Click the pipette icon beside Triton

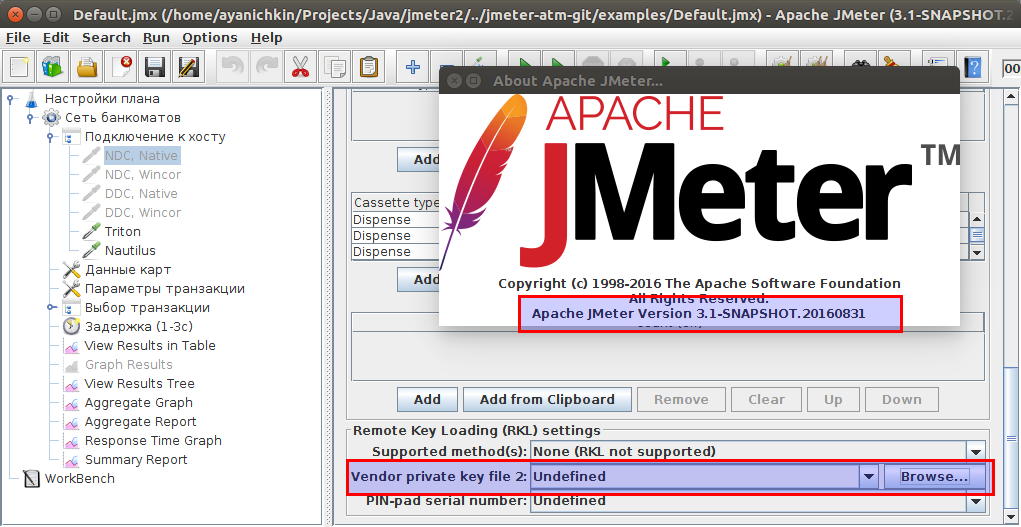click(x=91, y=232)
